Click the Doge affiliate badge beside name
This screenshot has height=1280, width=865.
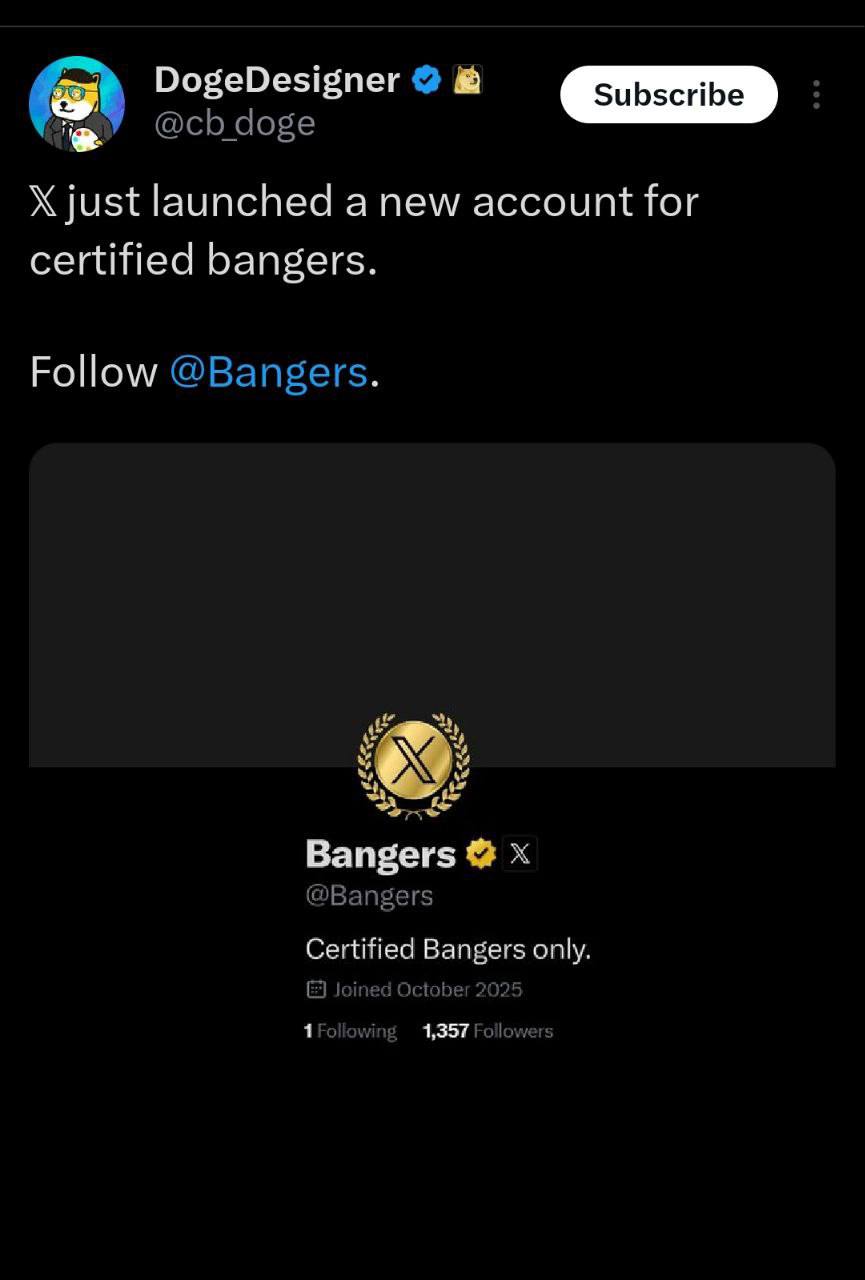tap(468, 79)
